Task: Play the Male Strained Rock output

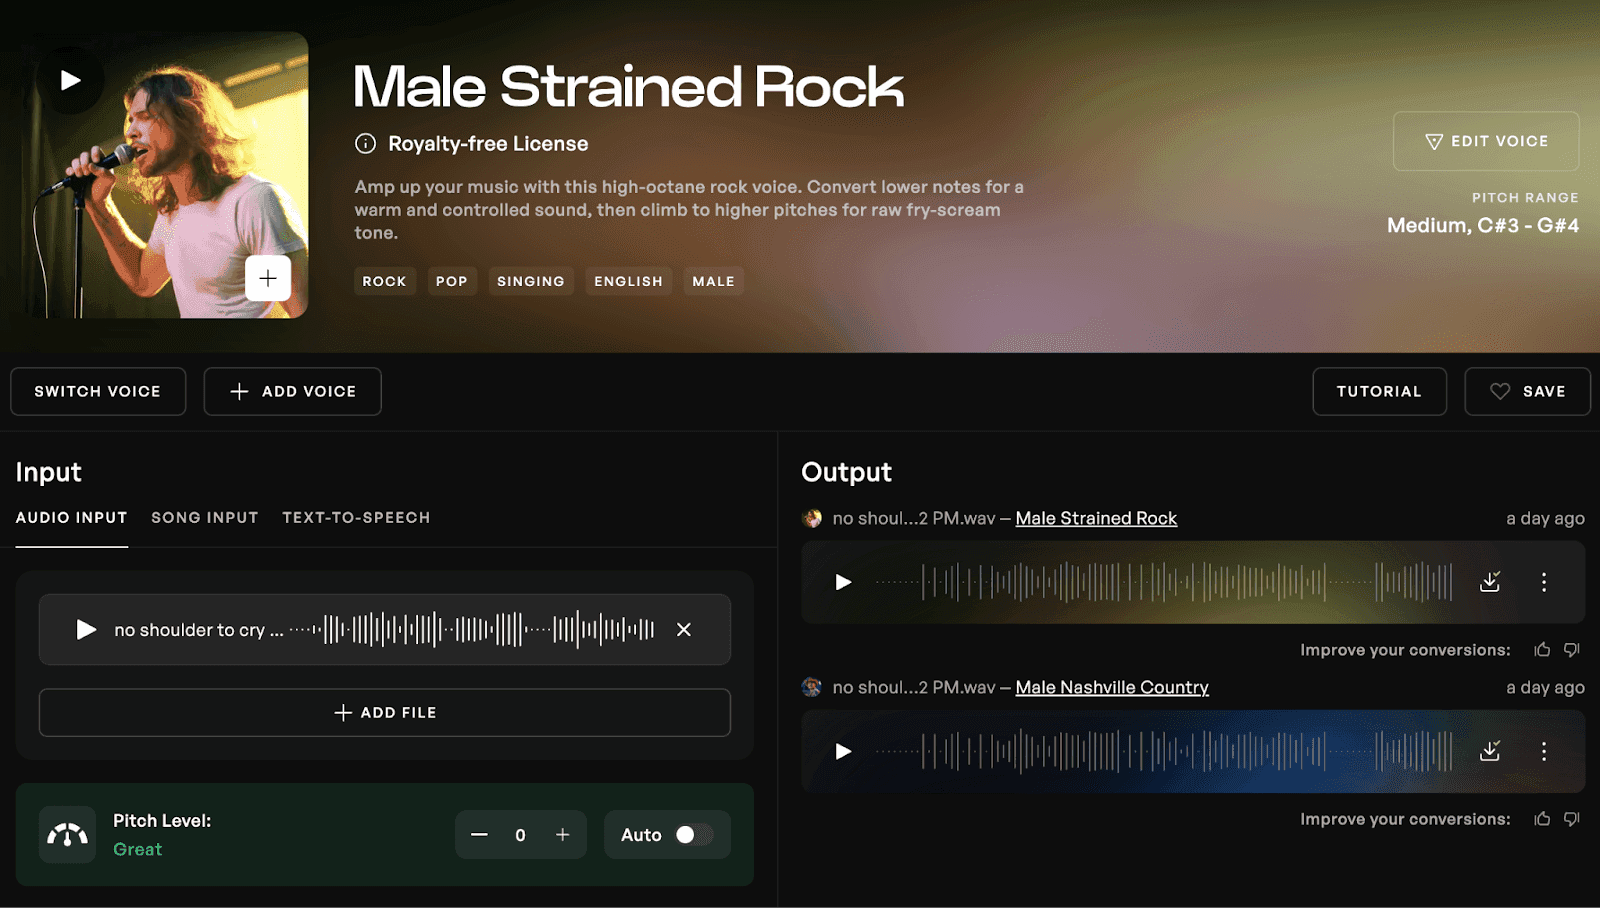Action: (843, 582)
